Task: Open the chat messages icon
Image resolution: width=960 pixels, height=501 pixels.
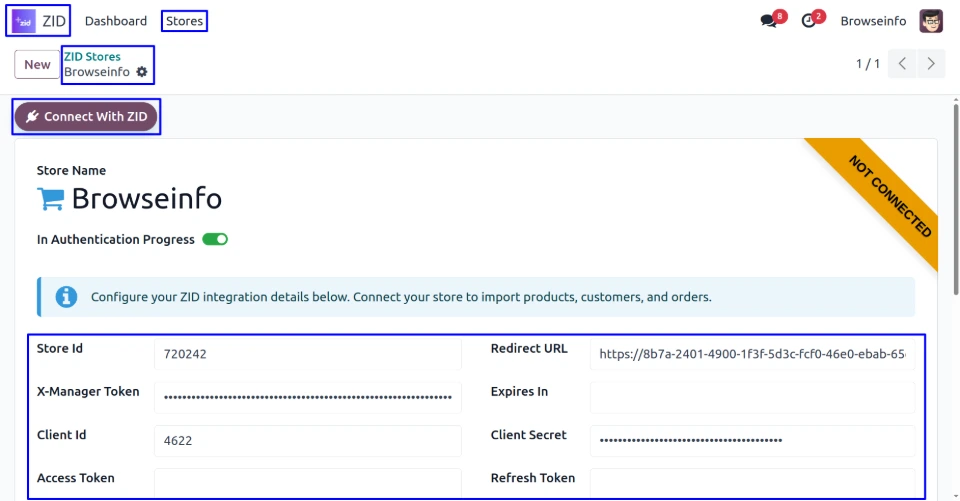Action: (x=769, y=21)
